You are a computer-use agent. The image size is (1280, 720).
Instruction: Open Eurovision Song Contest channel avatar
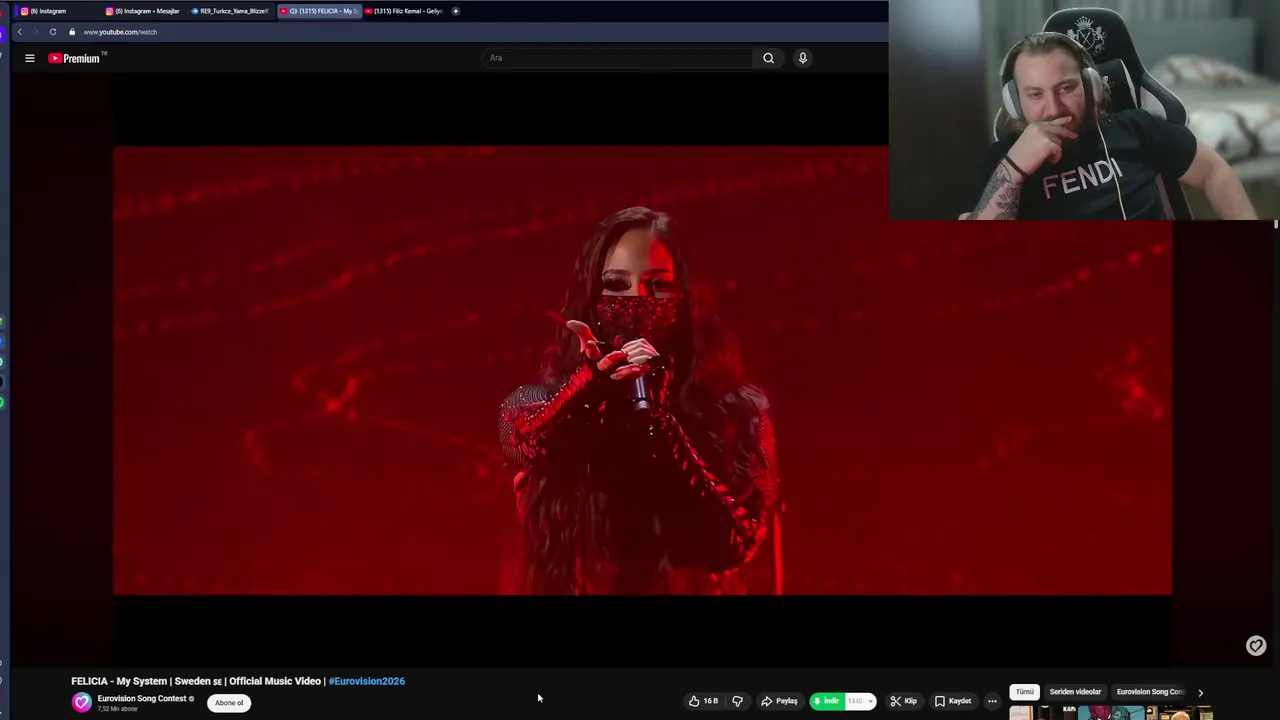(82, 703)
